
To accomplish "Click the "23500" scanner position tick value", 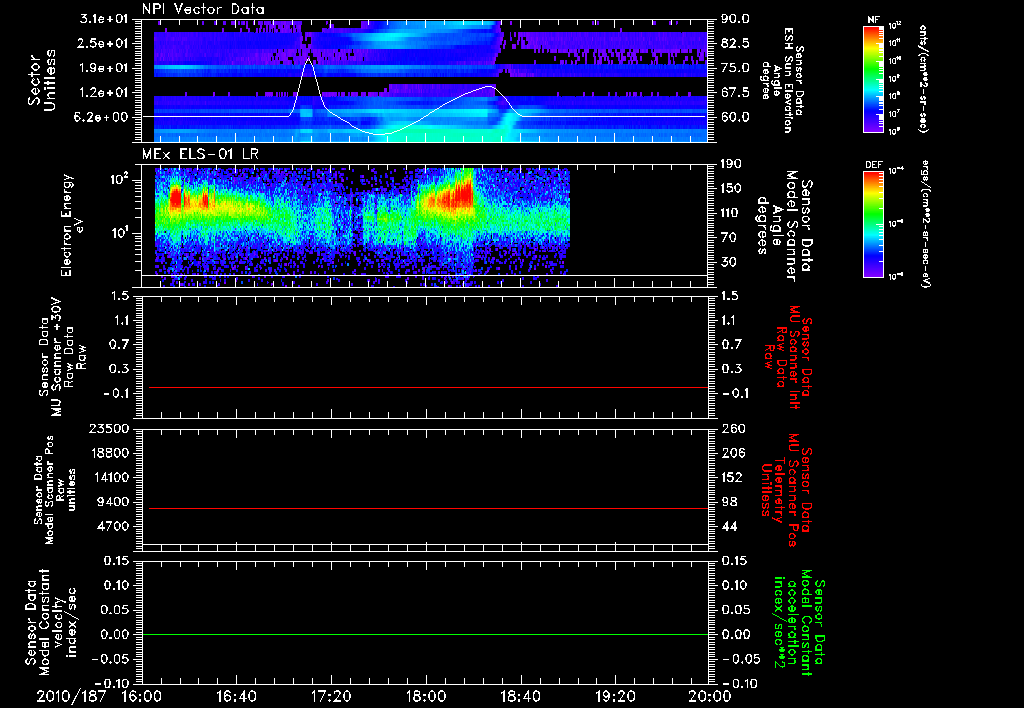I will (x=108, y=429).
